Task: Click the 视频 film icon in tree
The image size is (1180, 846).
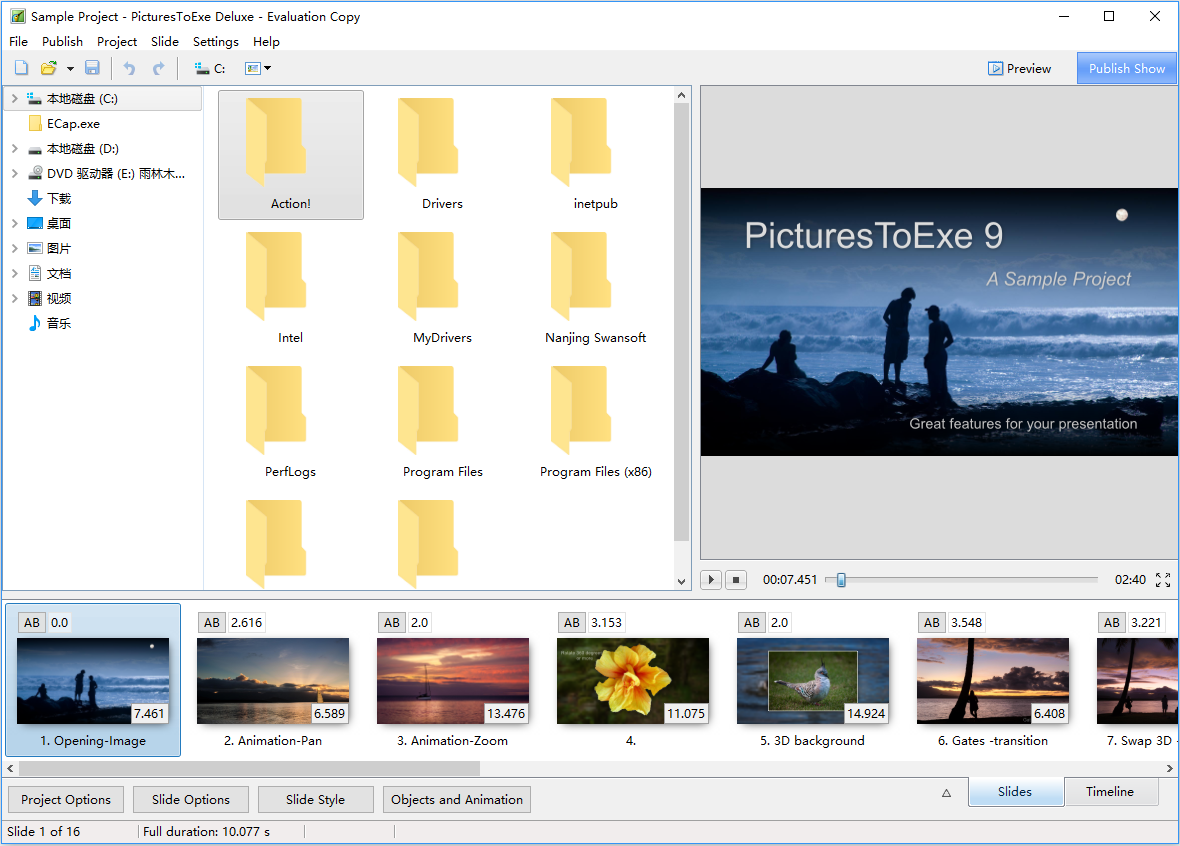Action: tap(35, 298)
